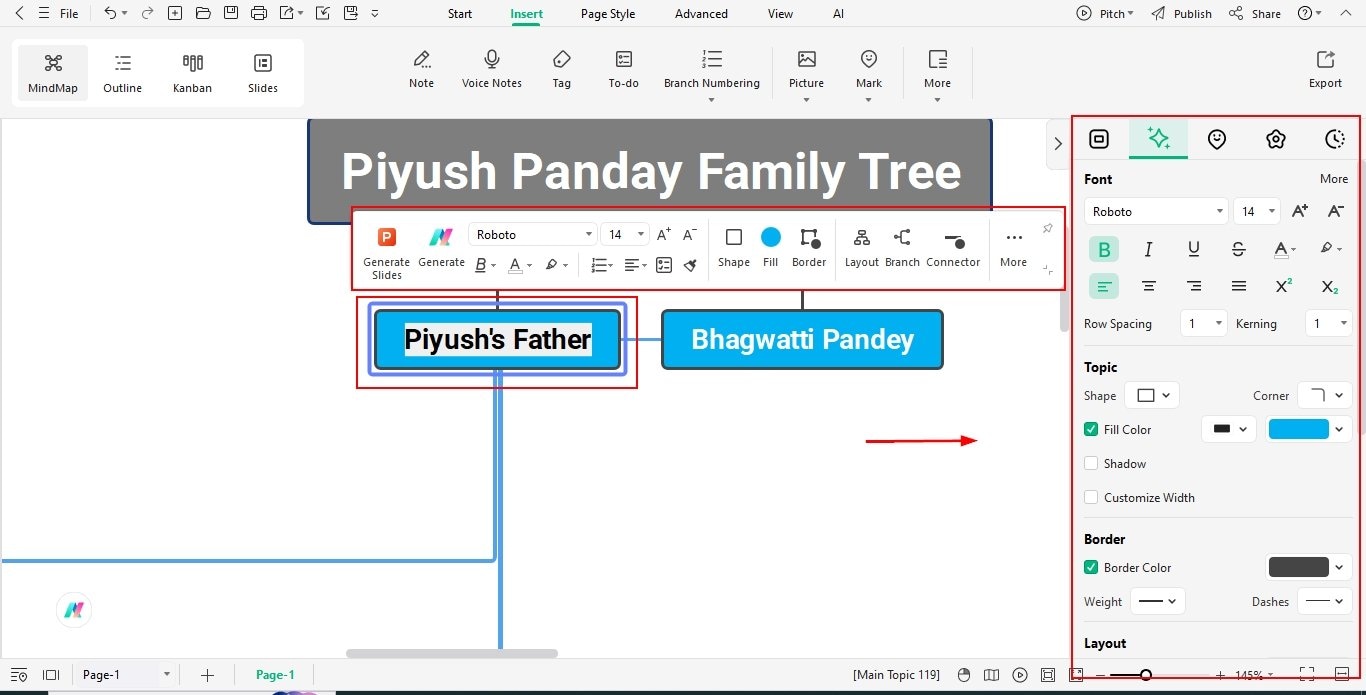Open the Advanced tab
The height and width of the screenshot is (695, 1366).
(701, 14)
